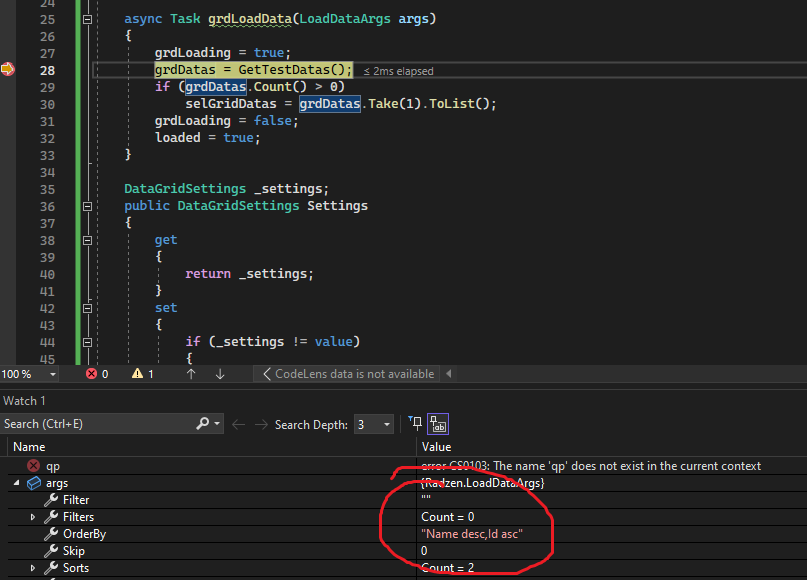Screen dimensions: 807x580
Task: Click the ToList() call on line 30
Action: [x=459, y=103]
